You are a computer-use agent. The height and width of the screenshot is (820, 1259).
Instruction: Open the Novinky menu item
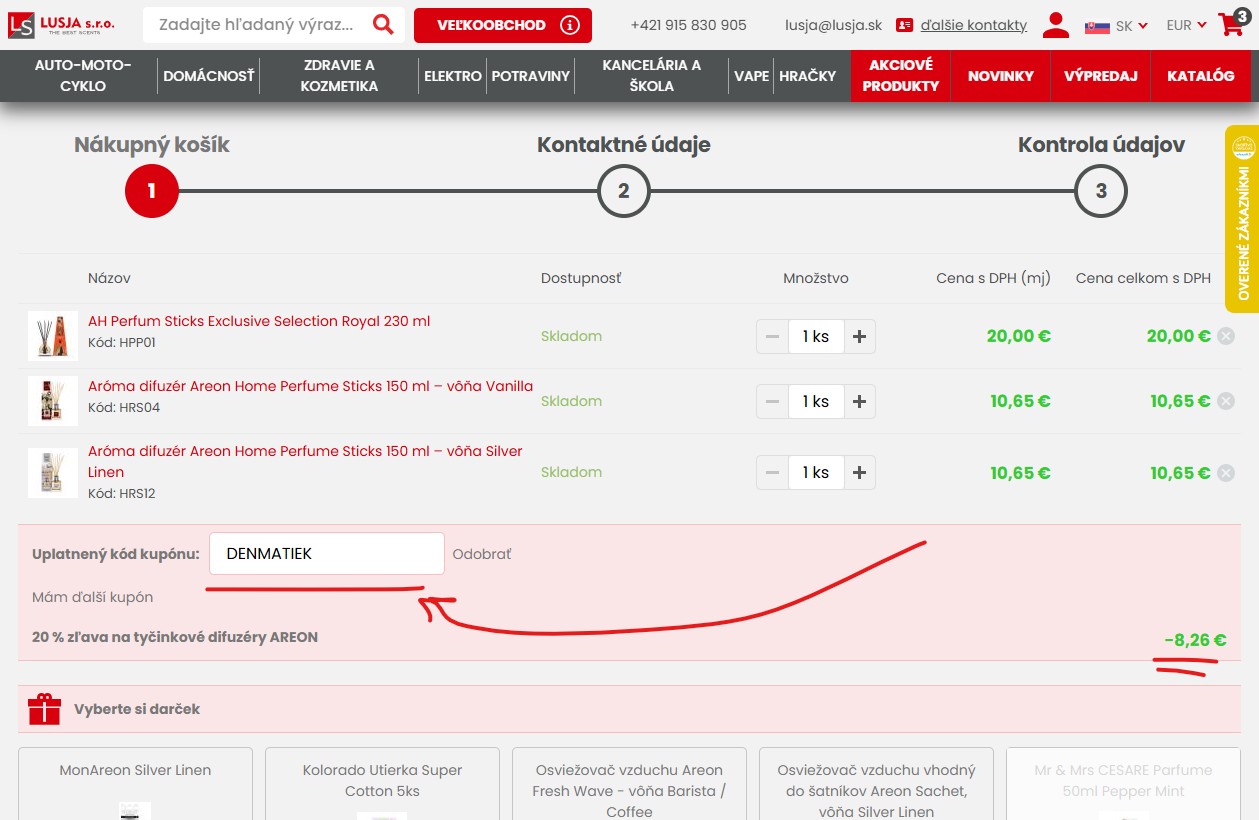pyautogui.click(x=1001, y=76)
